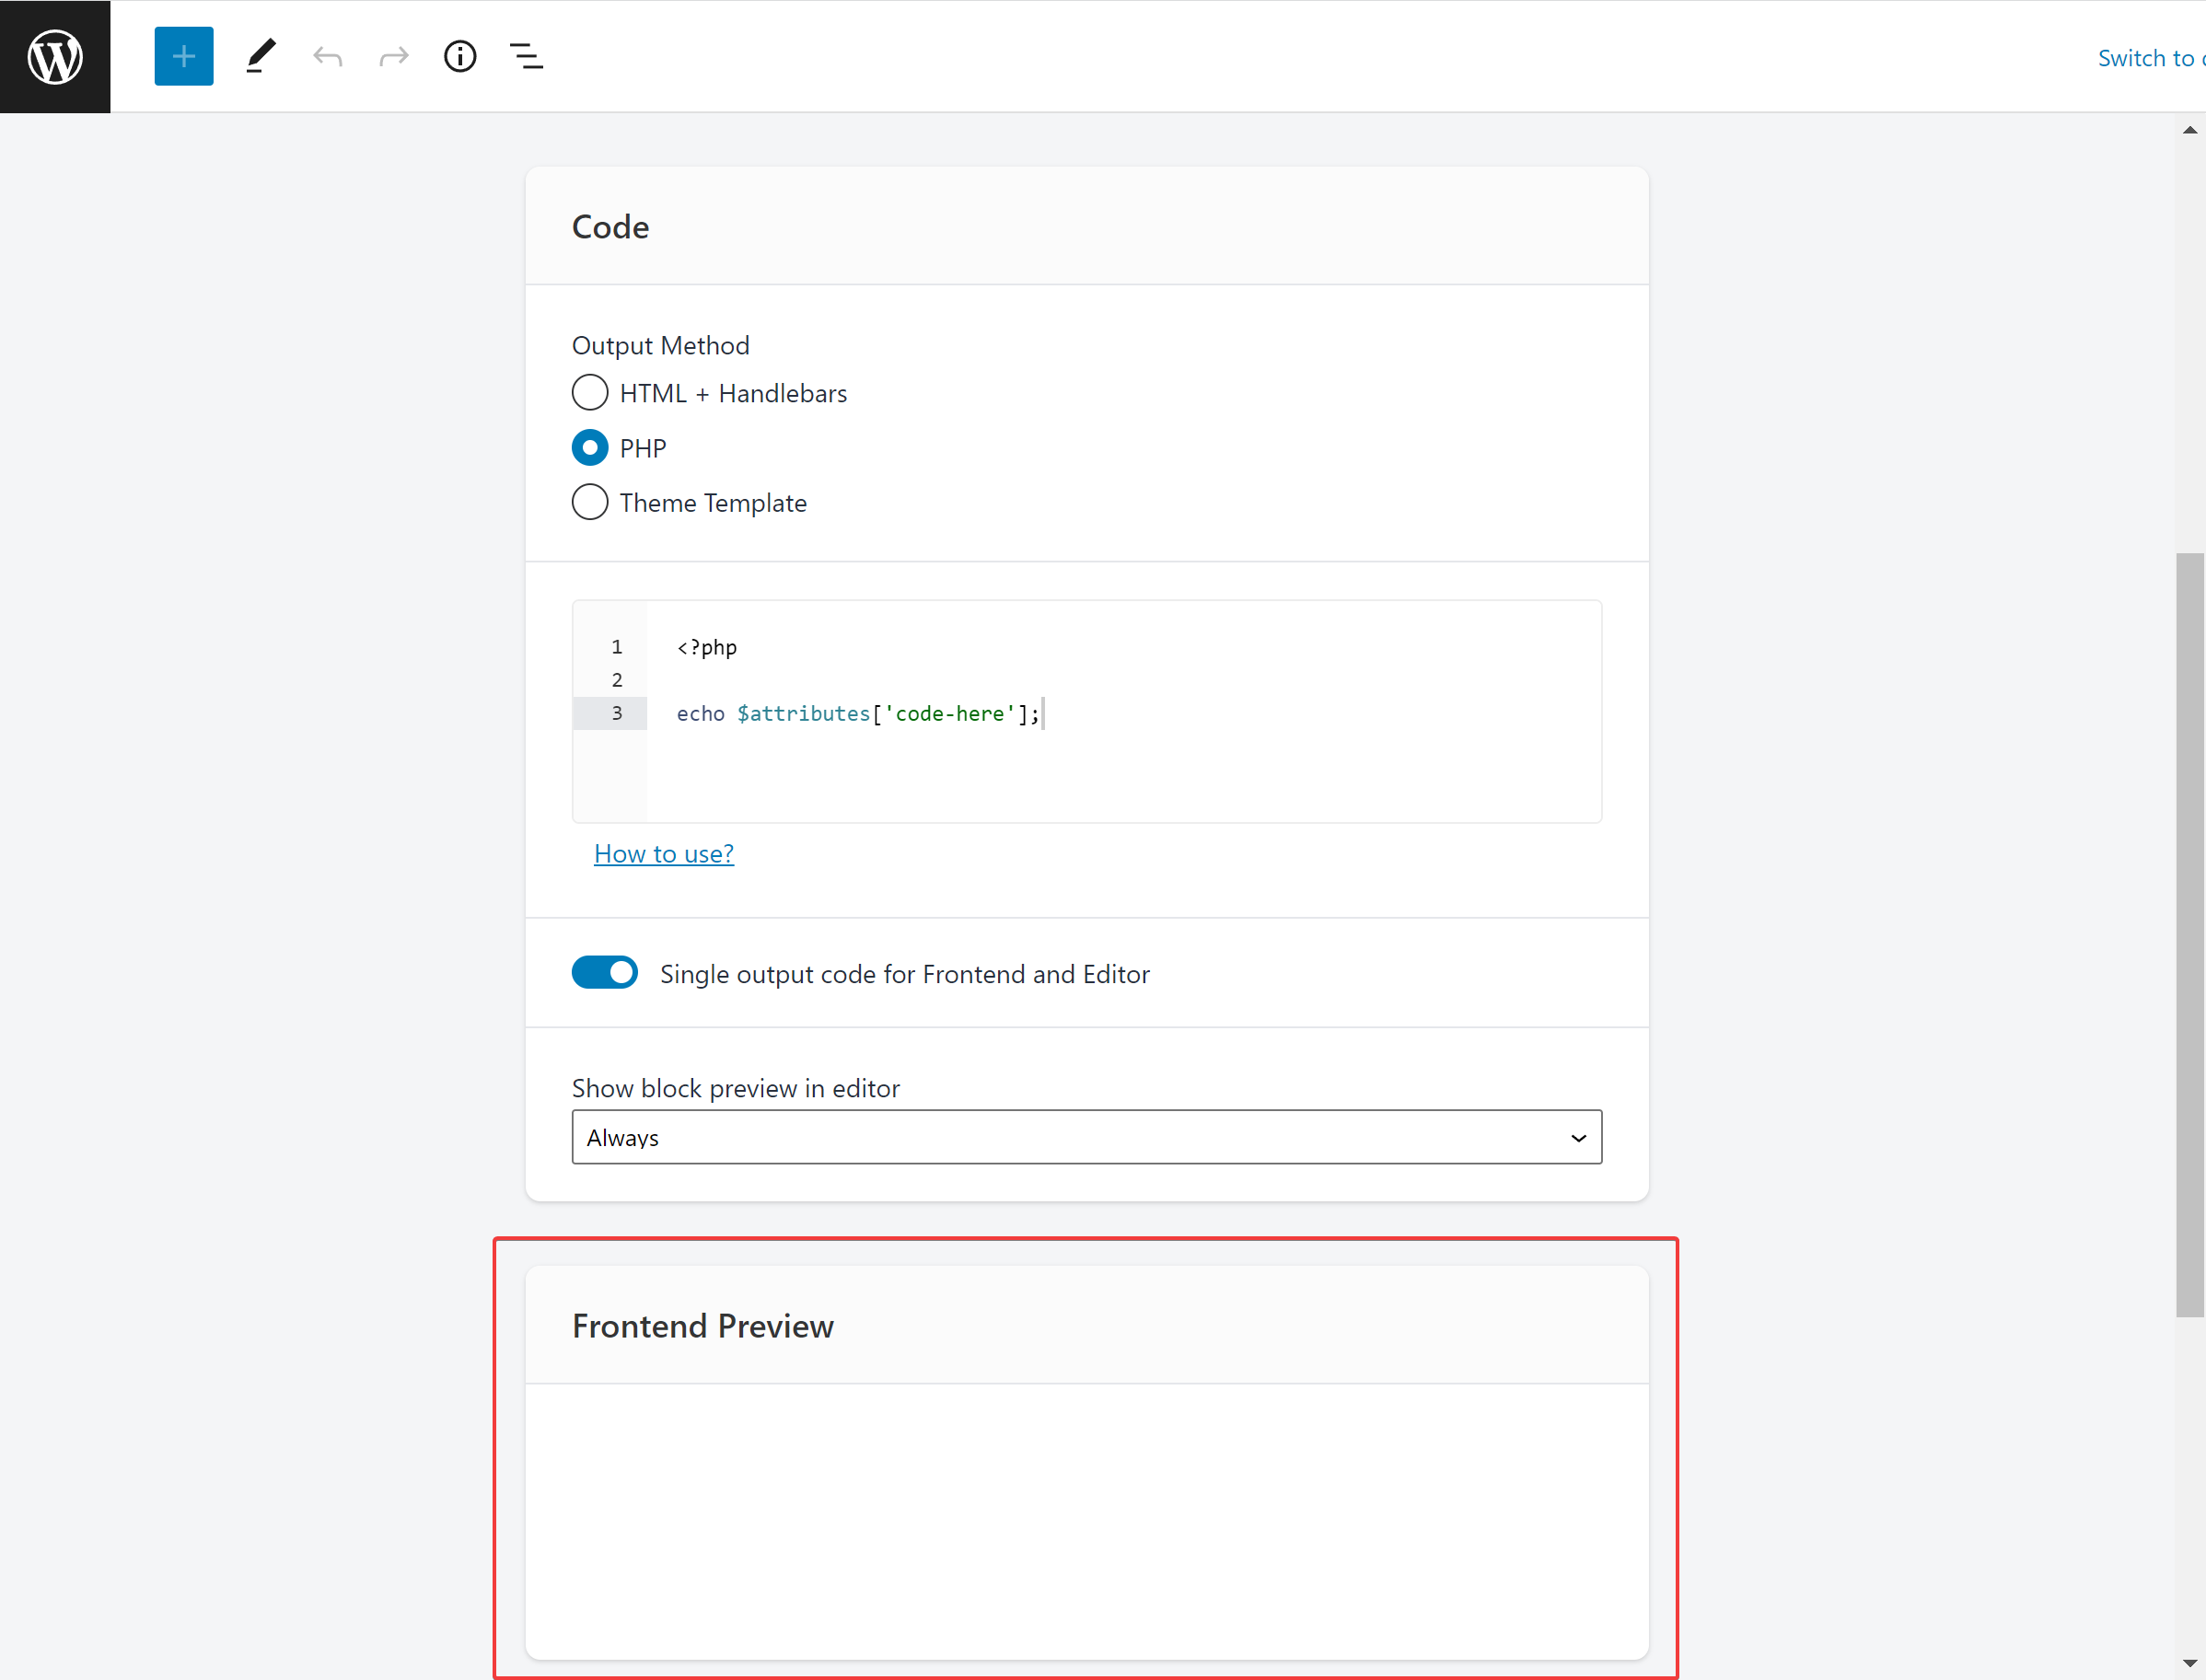Screen dimensions: 2206x1680
Task: Select the pencil Tools icon
Action: (261, 56)
